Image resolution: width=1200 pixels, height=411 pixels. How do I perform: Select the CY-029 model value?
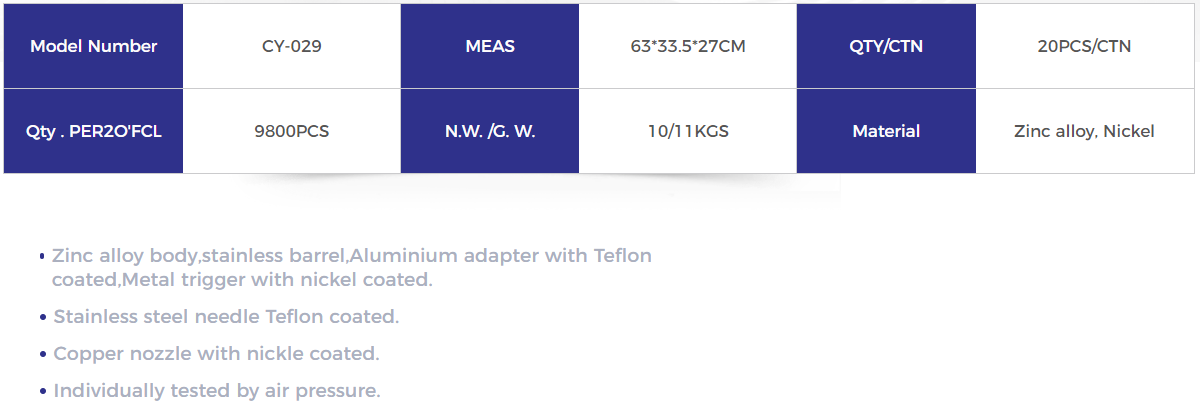click(291, 46)
